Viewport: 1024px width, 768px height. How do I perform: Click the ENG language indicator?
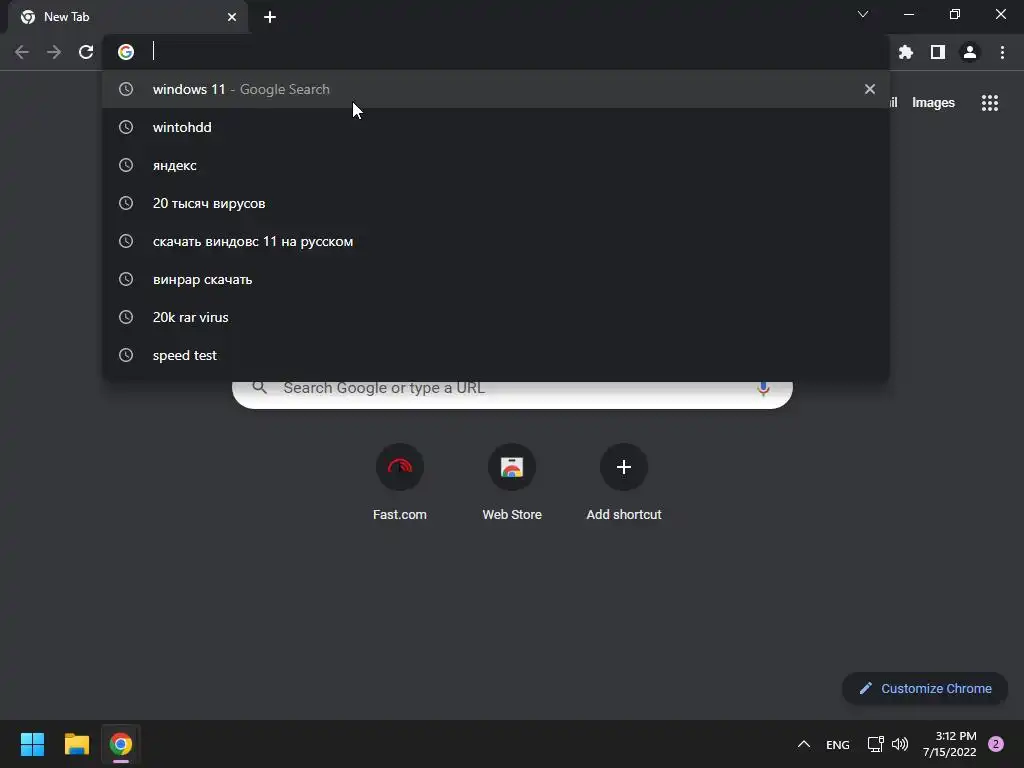(838, 744)
